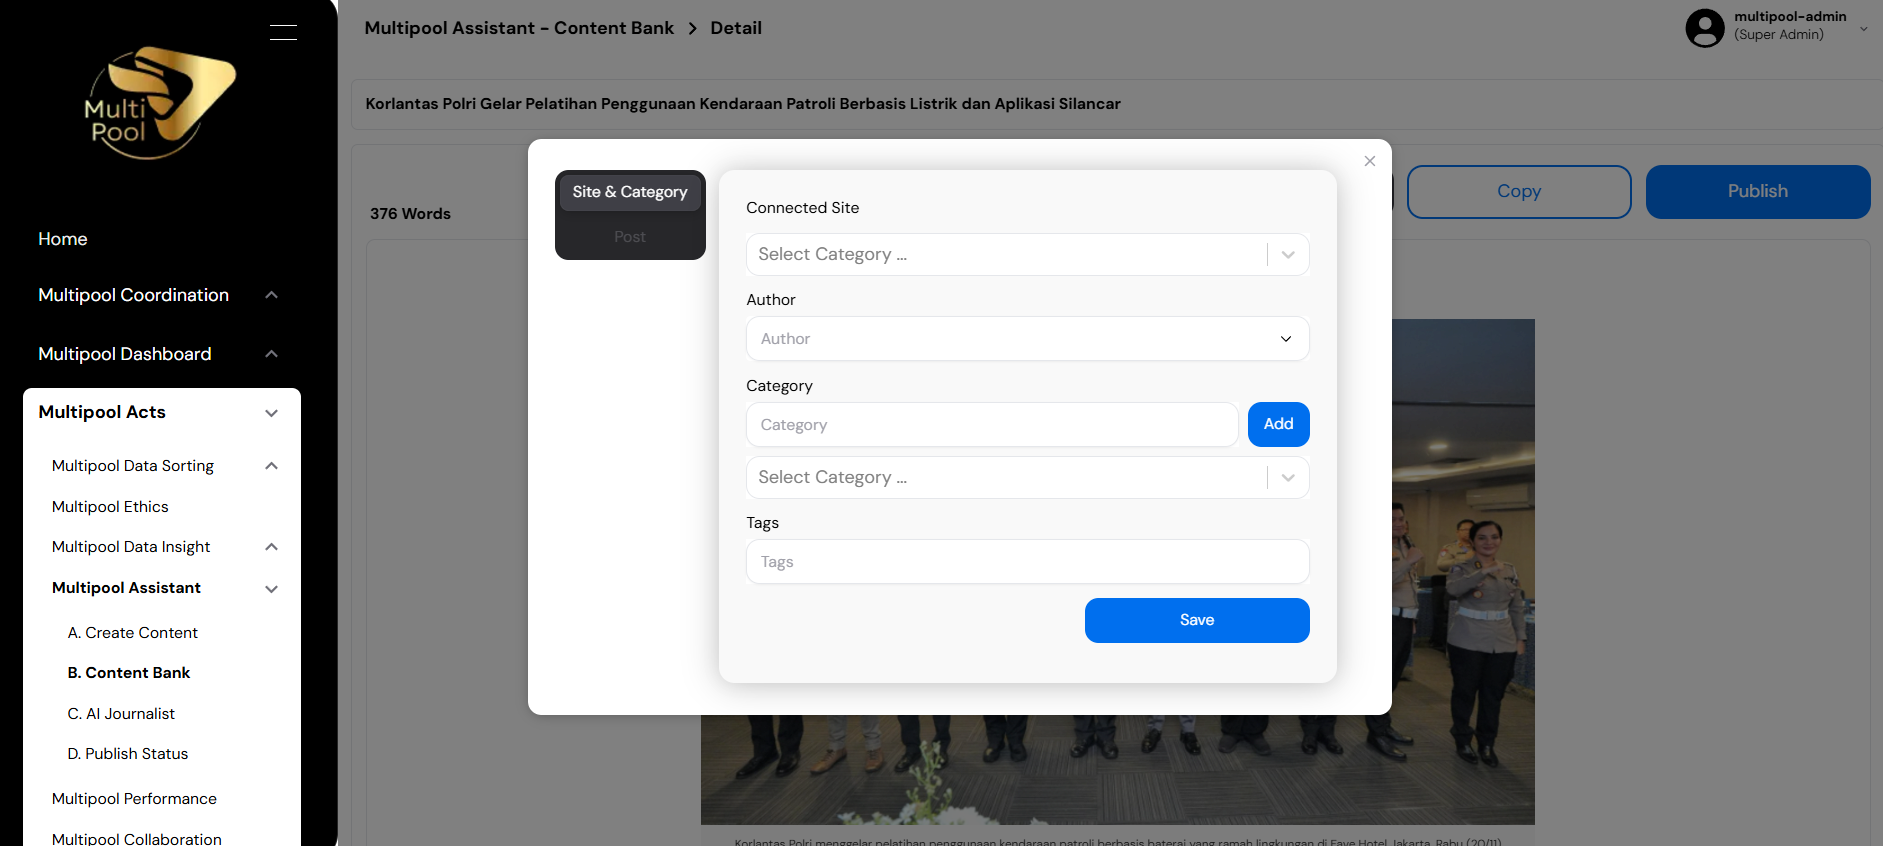Collapse the Multipool Assistant chevron

(x=271, y=589)
